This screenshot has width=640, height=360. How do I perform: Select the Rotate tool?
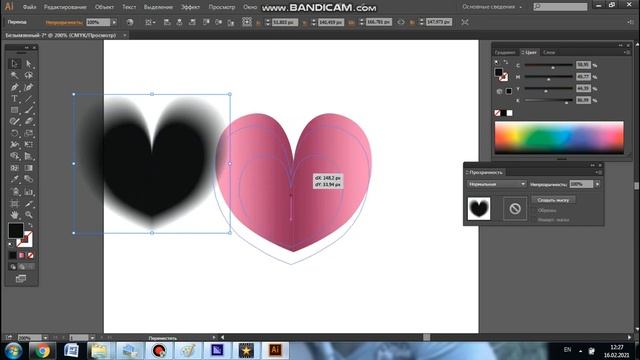point(15,133)
